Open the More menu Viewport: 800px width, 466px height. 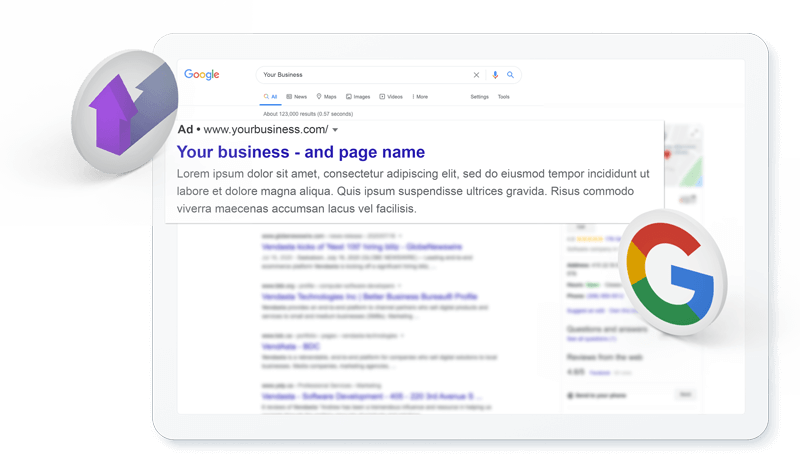click(420, 96)
